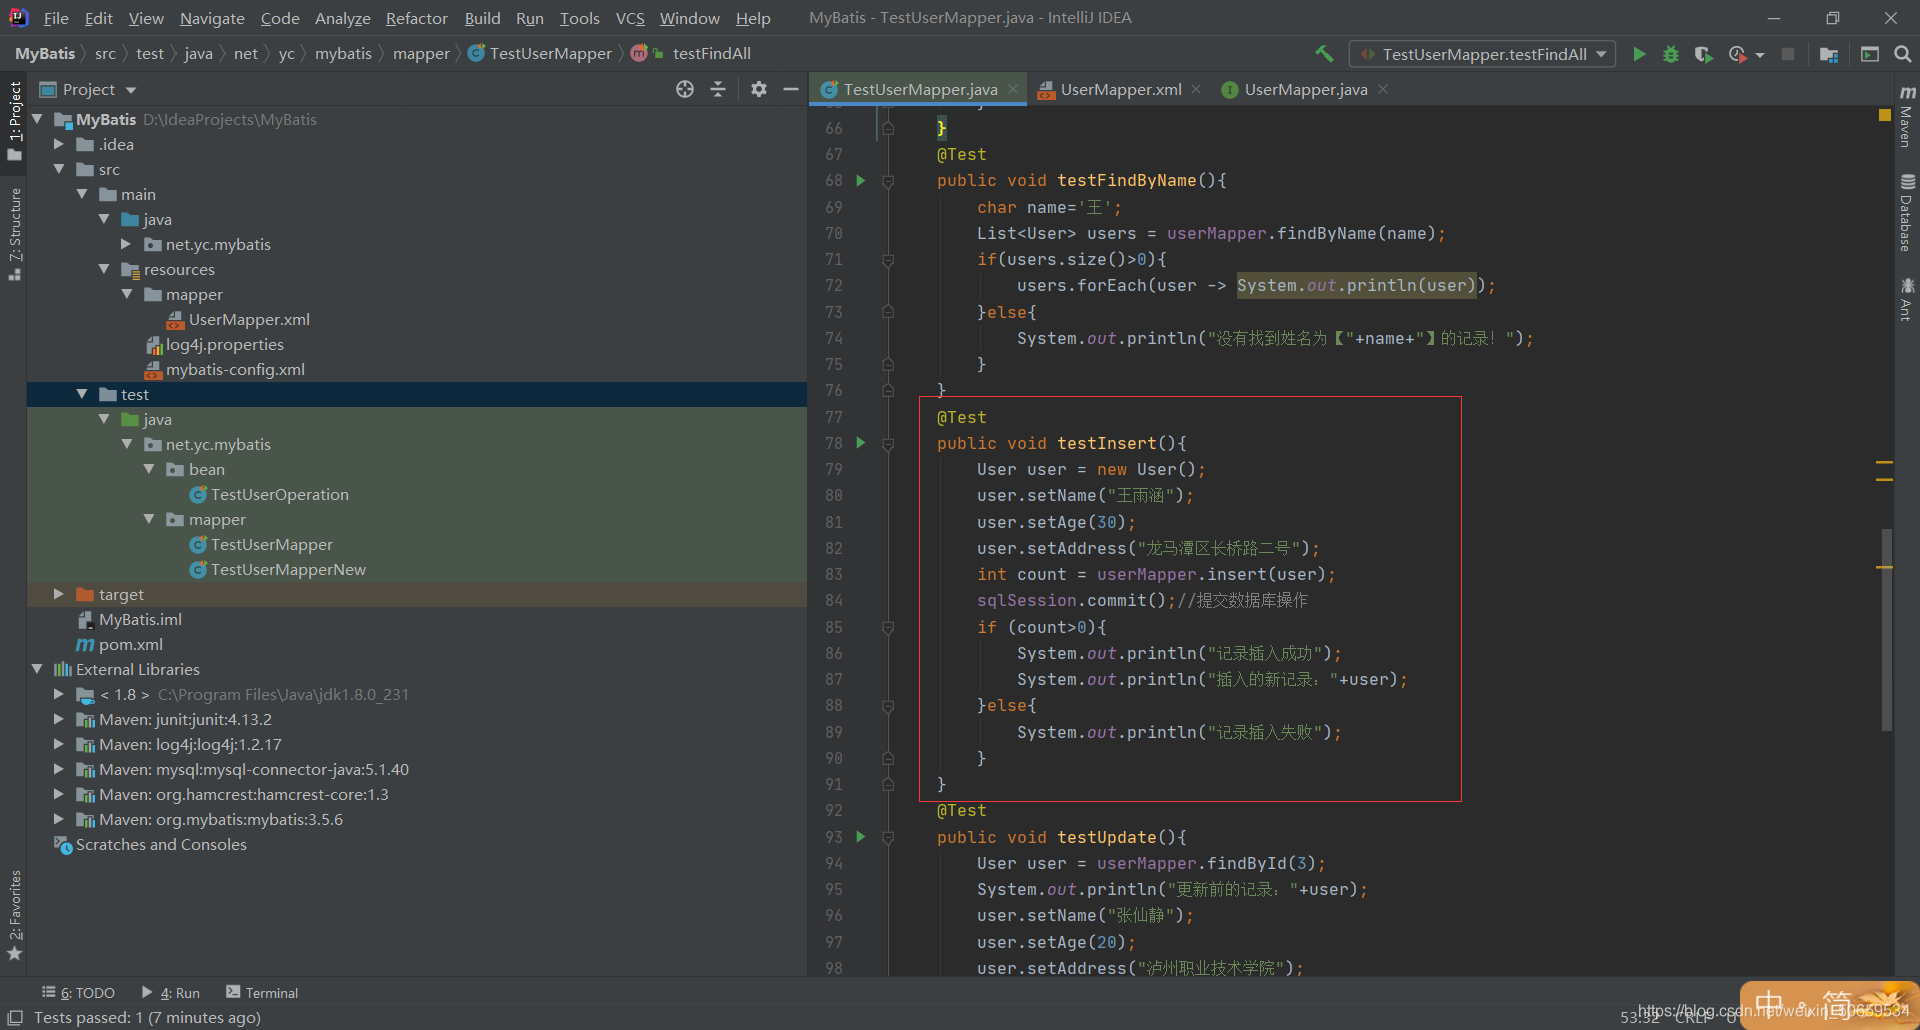
Task: Collapse the test folder
Action: point(82,394)
